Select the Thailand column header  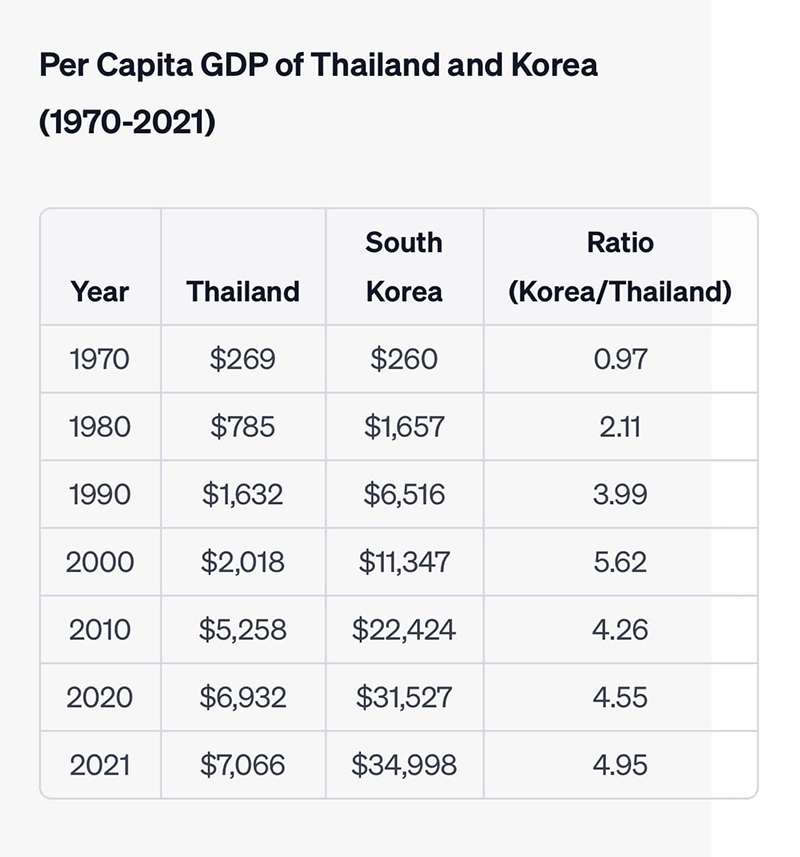click(x=243, y=292)
